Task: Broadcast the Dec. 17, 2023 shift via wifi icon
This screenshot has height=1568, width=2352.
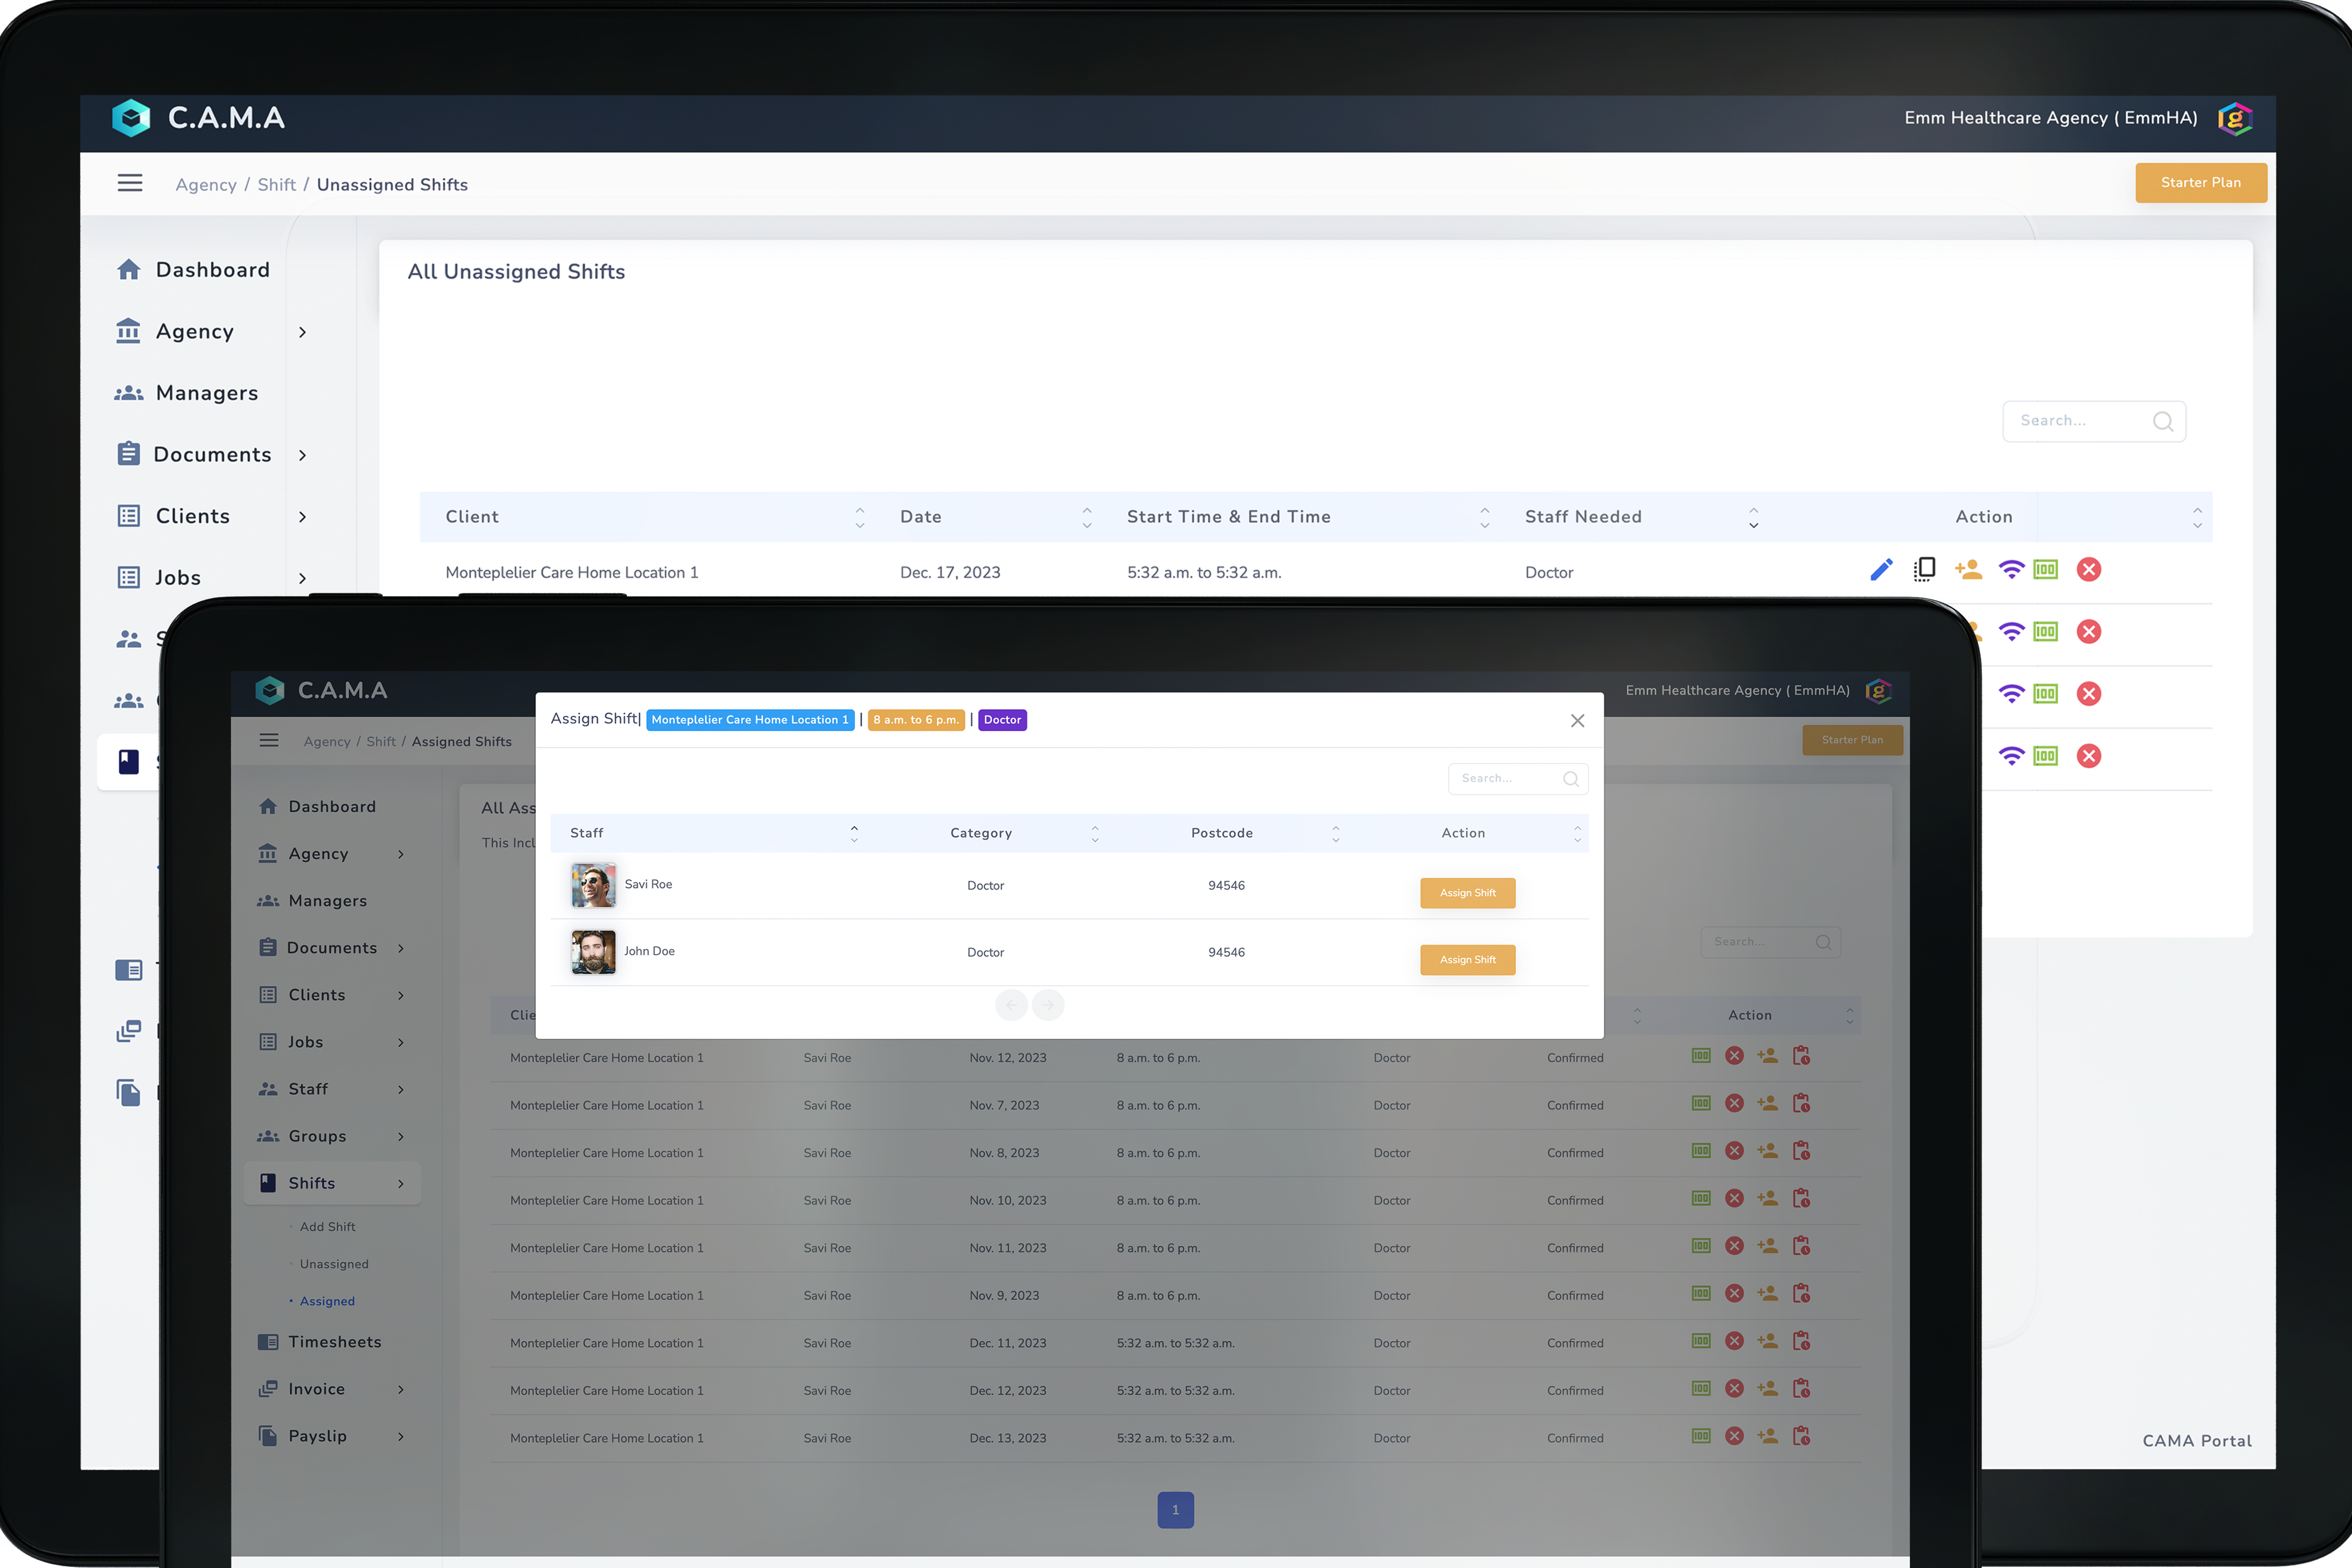Action: (2011, 570)
